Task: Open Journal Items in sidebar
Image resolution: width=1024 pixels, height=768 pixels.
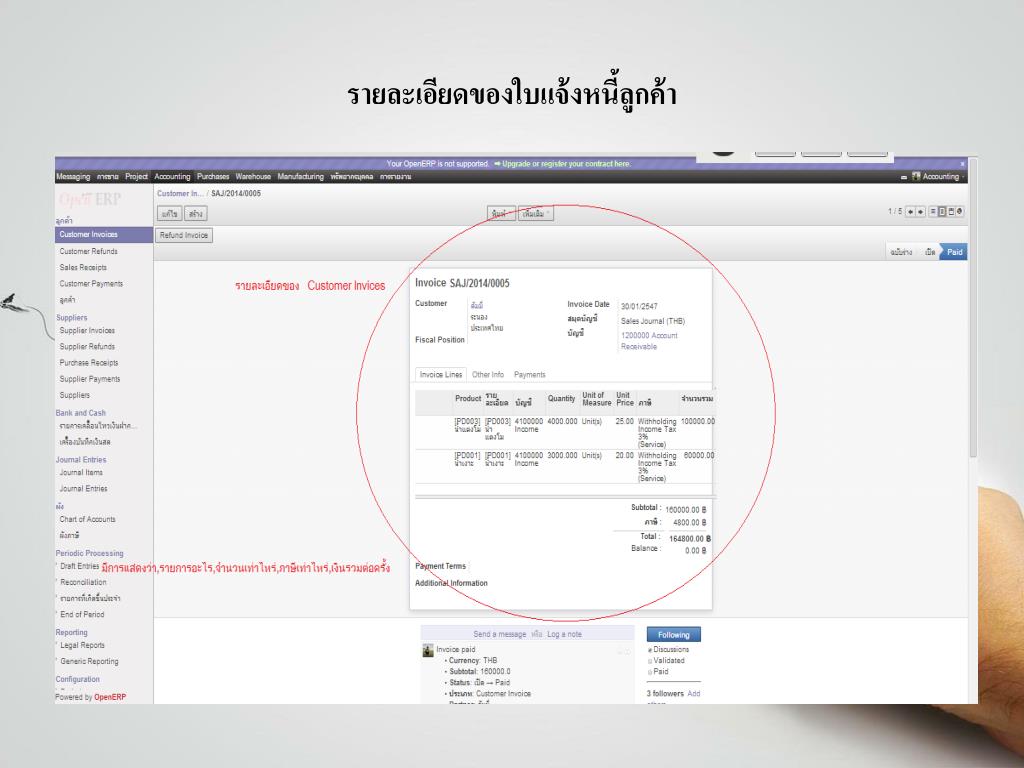Action: [81, 473]
